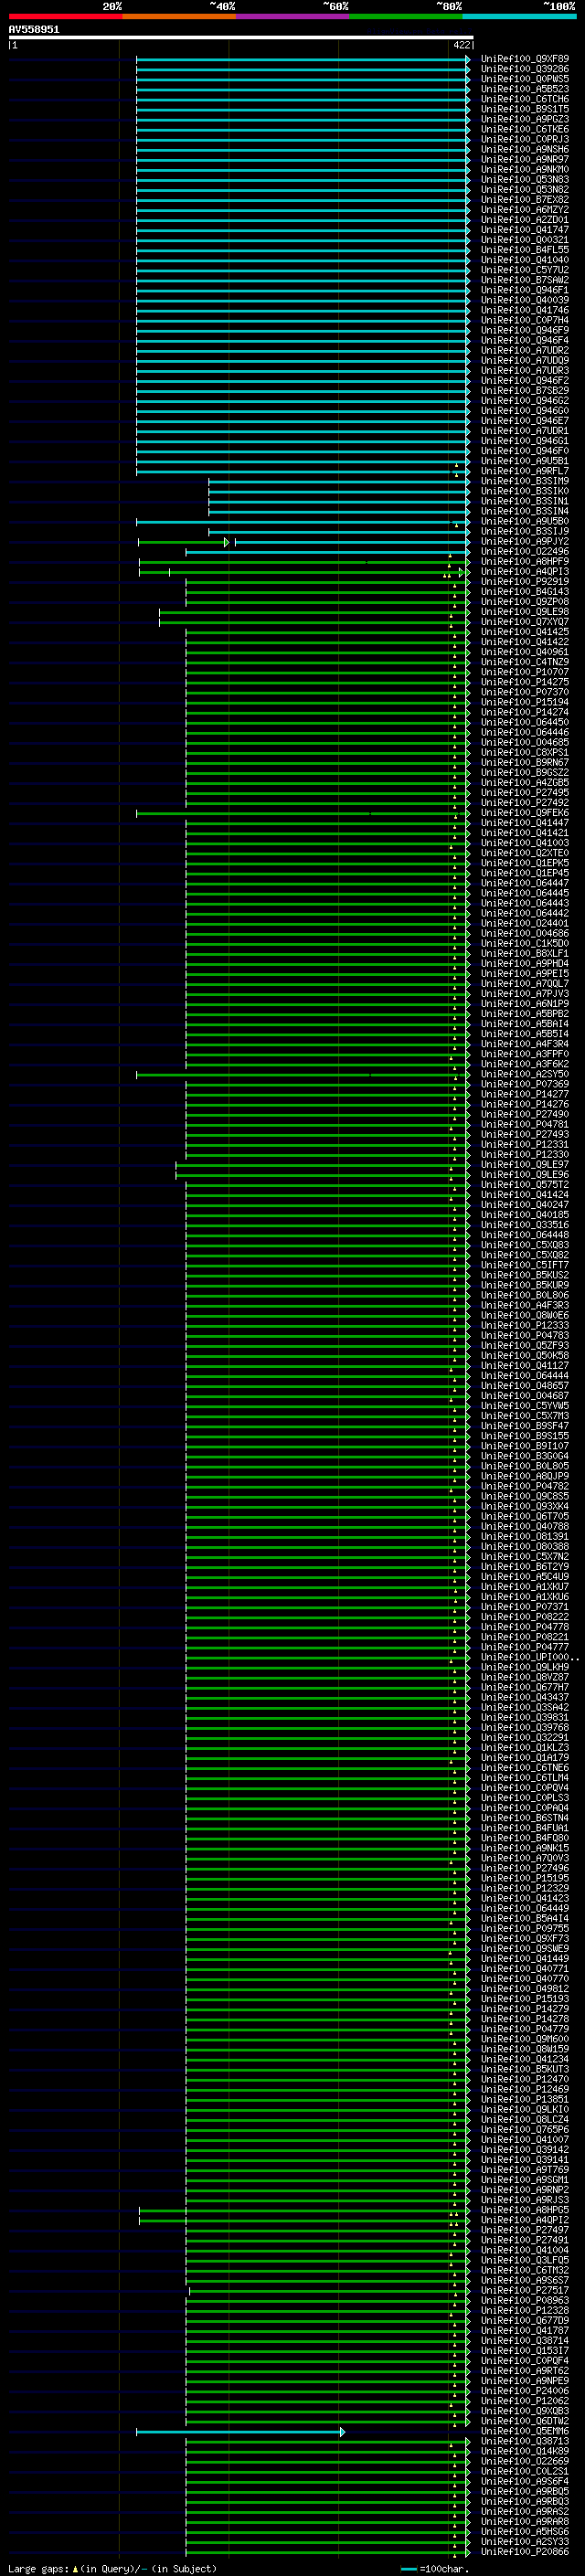585x2576 pixels.
Task: Click cyan alignment bar for UniRef100_B3SIM9
Action: [x=337, y=481]
